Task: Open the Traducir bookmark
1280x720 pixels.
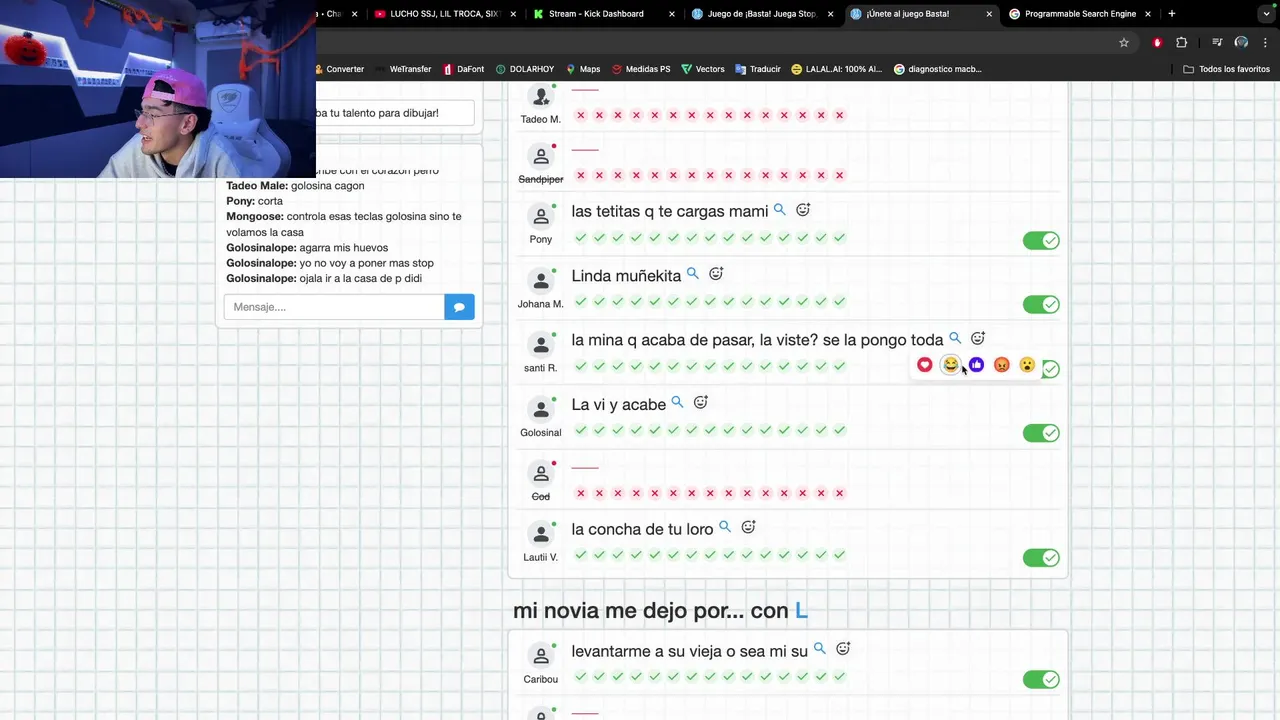Action: click(758, 69)
